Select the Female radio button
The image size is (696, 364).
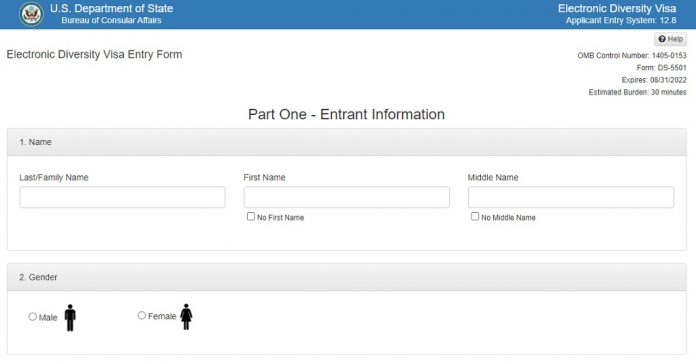tap(142, 315)
